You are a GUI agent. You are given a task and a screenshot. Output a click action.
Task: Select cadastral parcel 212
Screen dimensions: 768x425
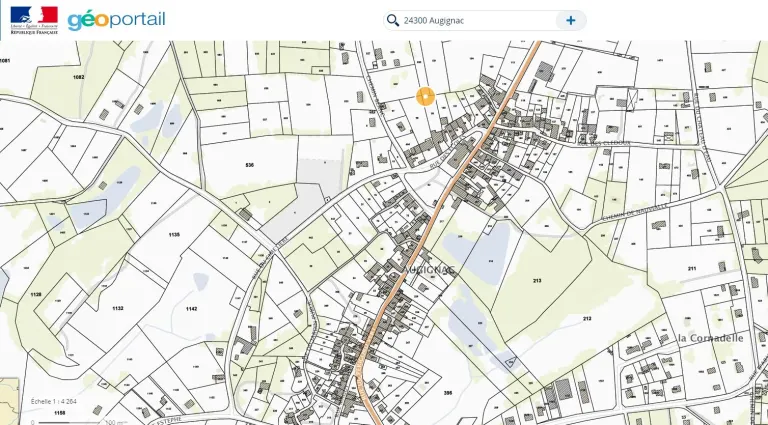587,318
